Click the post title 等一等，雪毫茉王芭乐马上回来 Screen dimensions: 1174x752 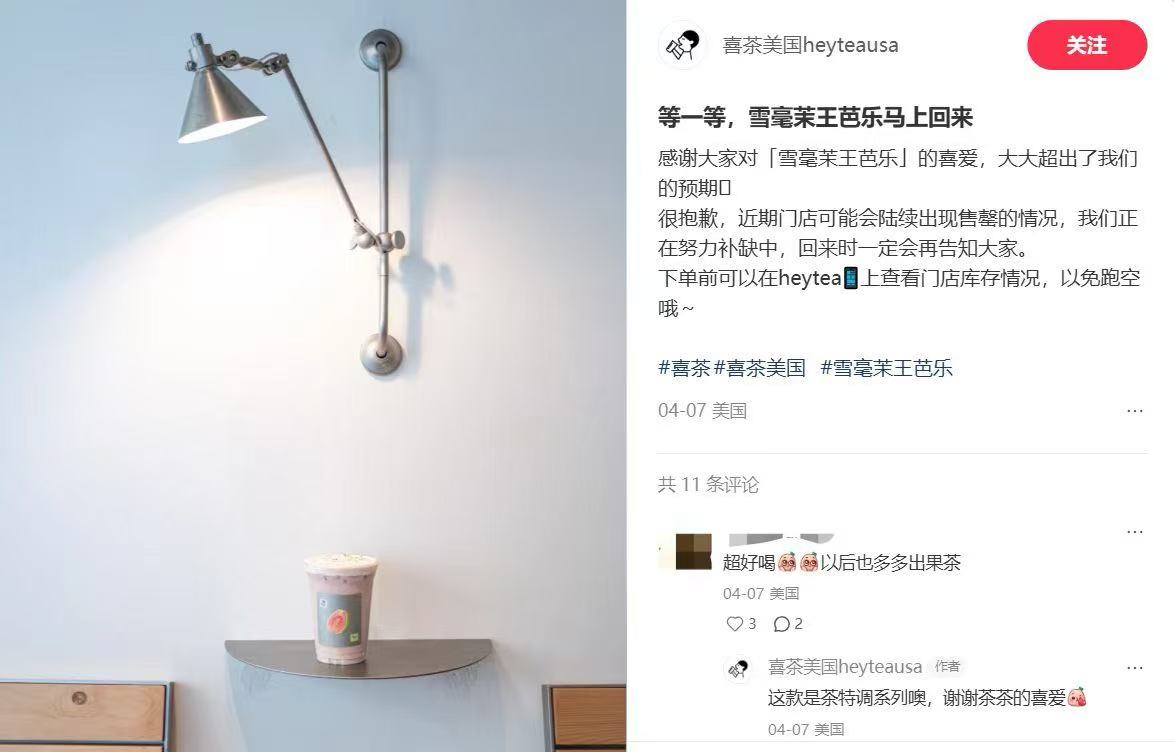[x=815, y=118]
